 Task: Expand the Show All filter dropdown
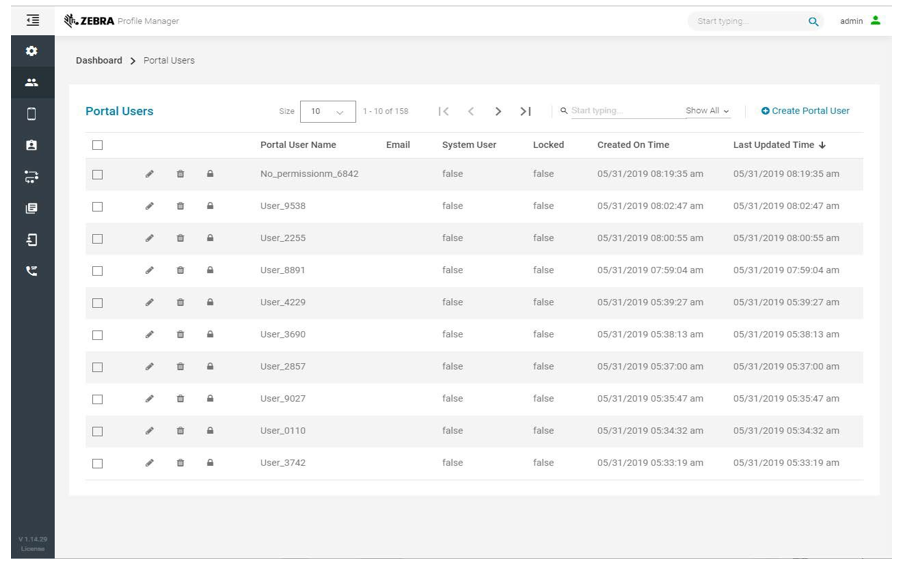tap(707, 111)
